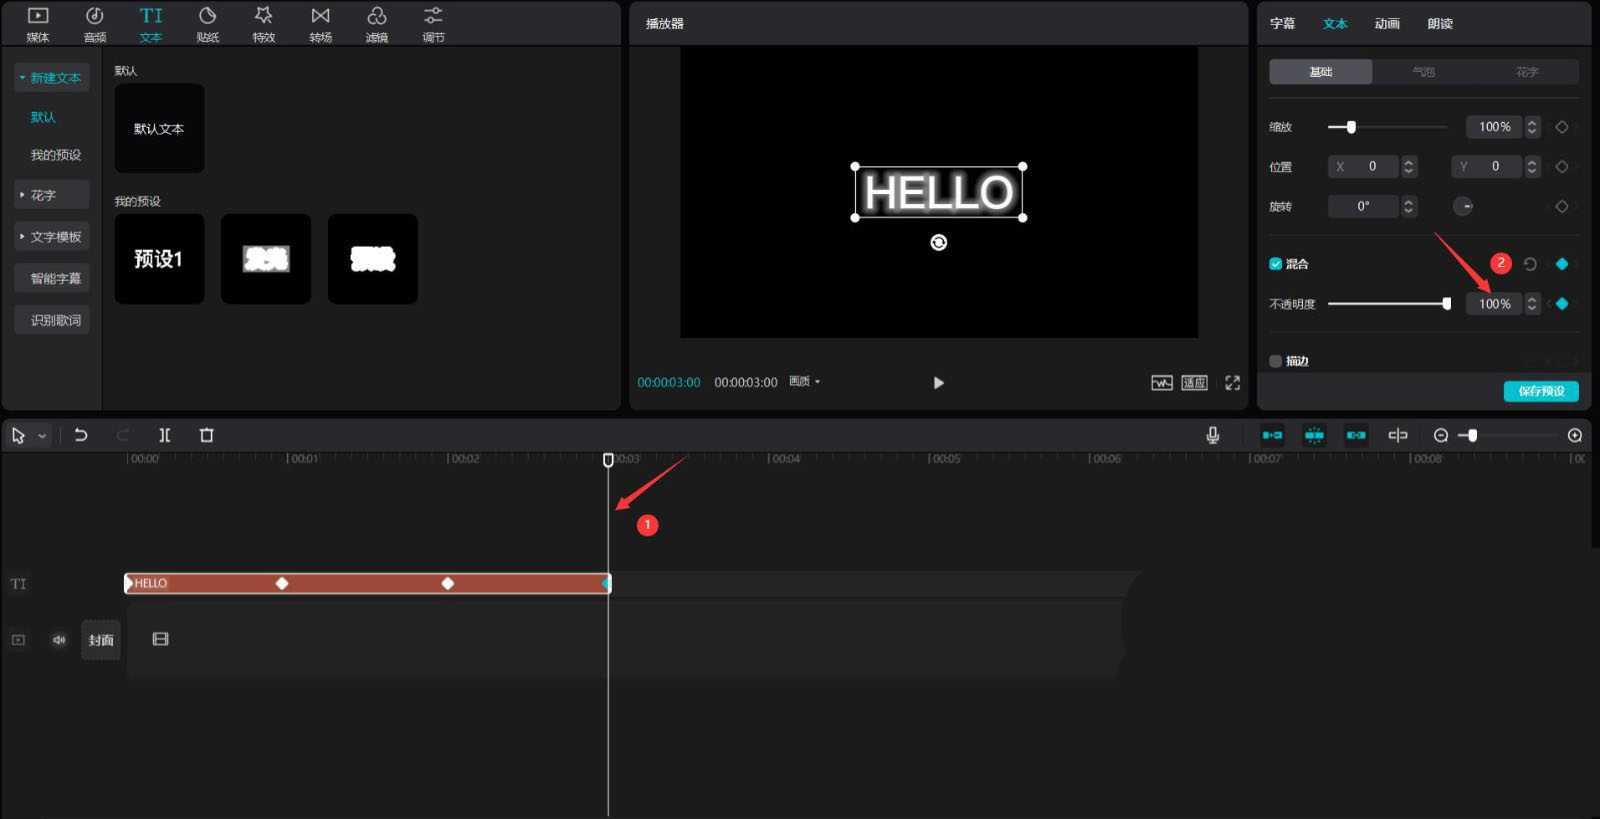Image resolution: width=1600 pixels, height=819 pixels.
Task: Click the timeline zoom-out magnifier icon
Action: [x=1440, y=435]
